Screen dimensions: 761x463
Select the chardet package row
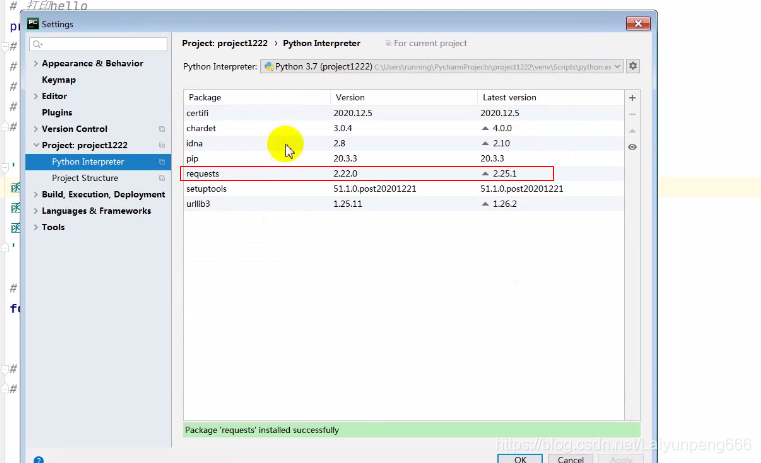tap(404, 128)
